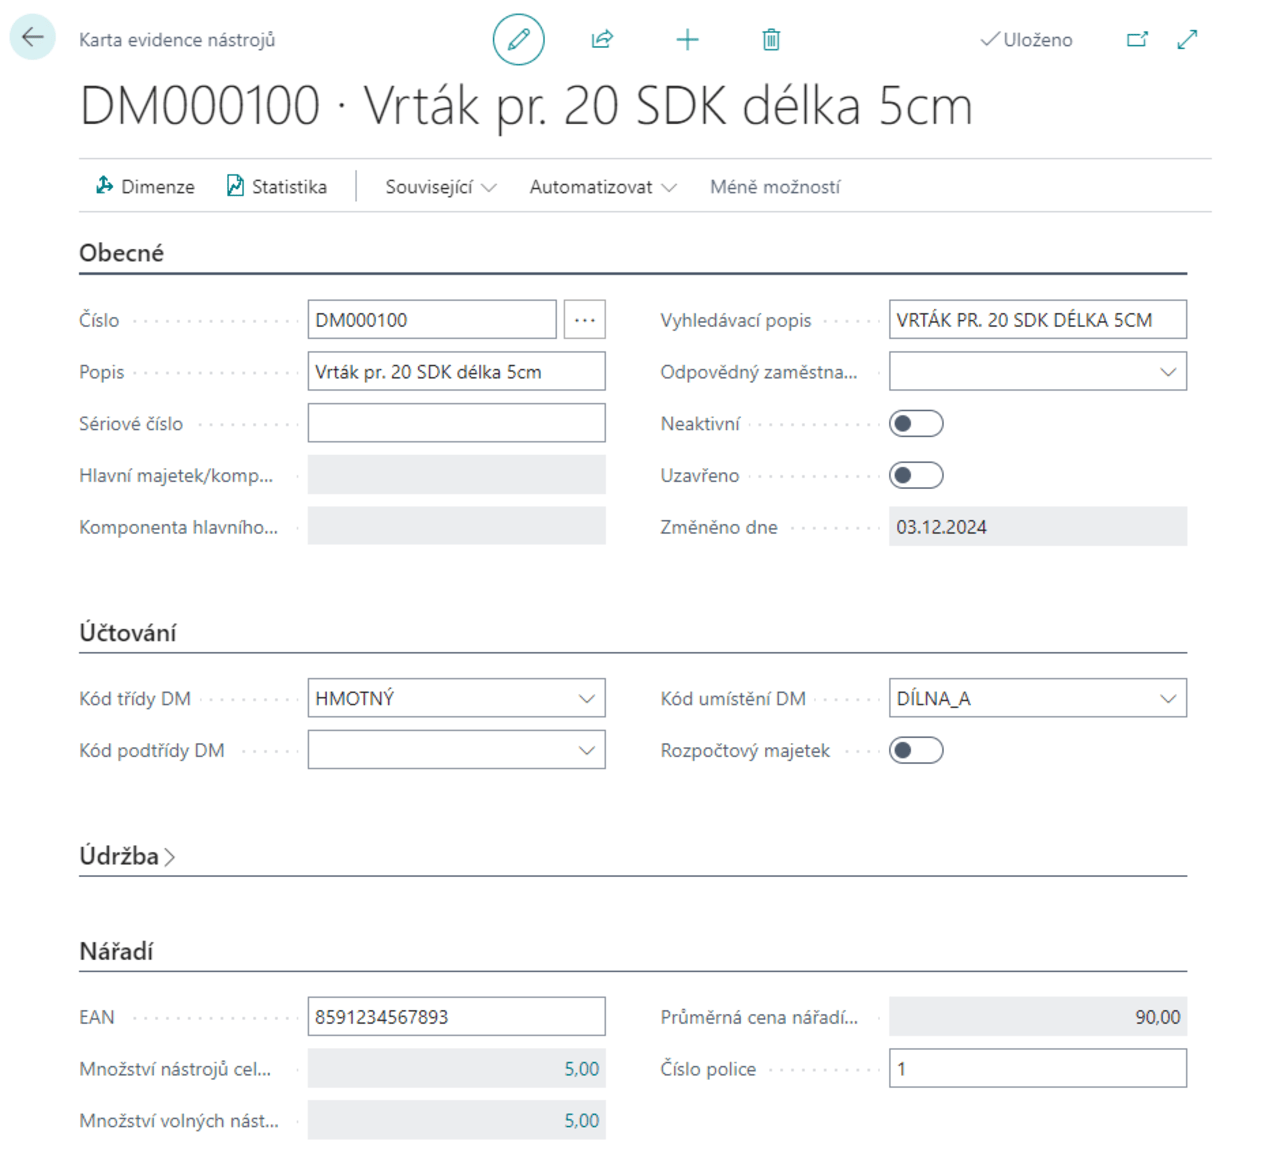The width and height of the screenshot is (1280, 1164).
Task: Click the back arrow button
Action: coord(32,38)
